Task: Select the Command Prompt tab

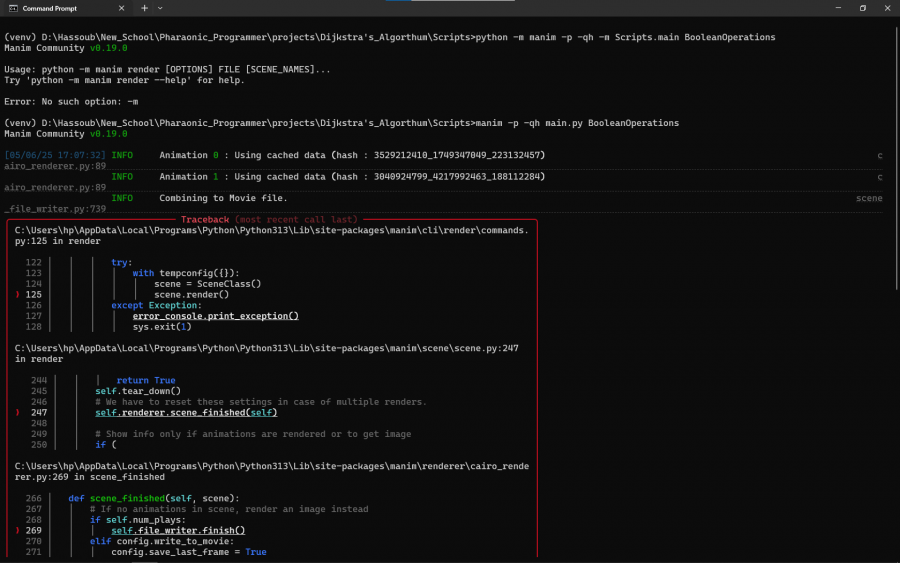Action: tap(60, 8)
